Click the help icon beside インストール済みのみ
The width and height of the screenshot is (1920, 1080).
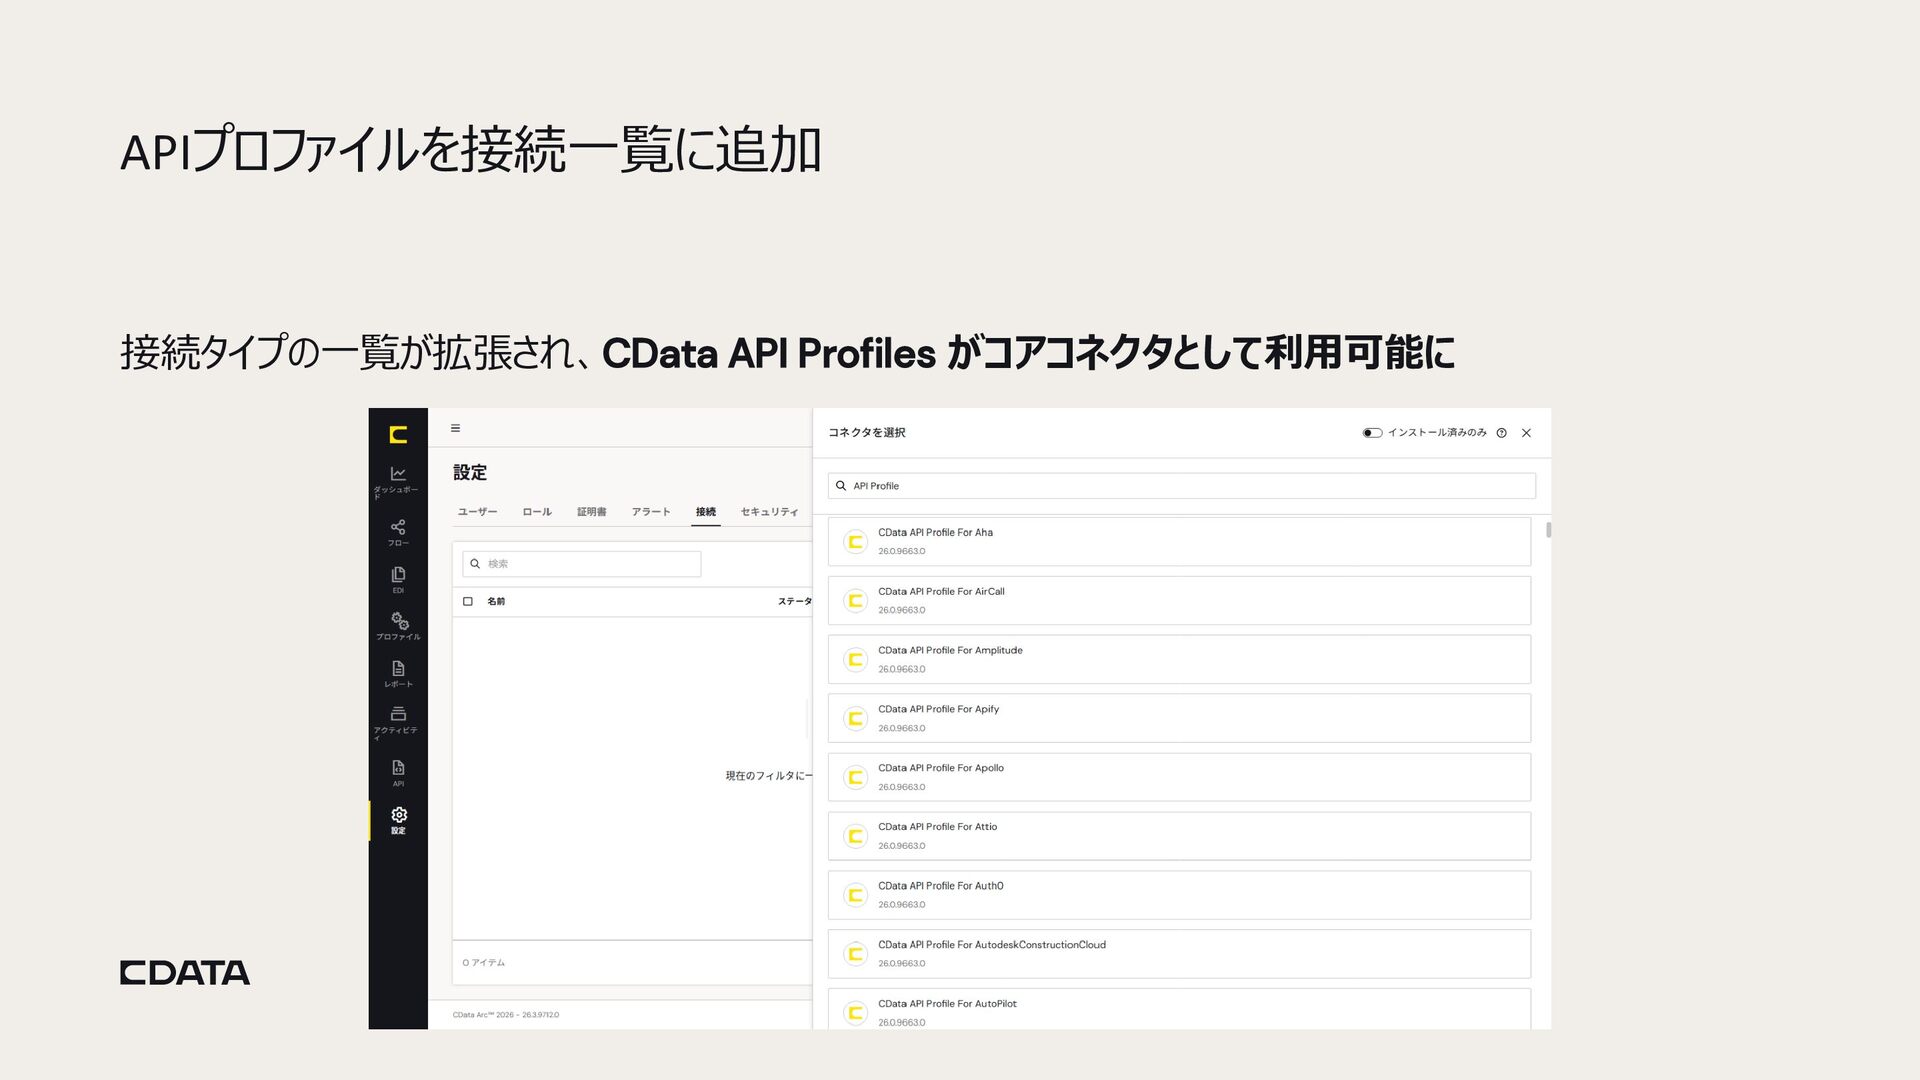(x=1501, y=433)
